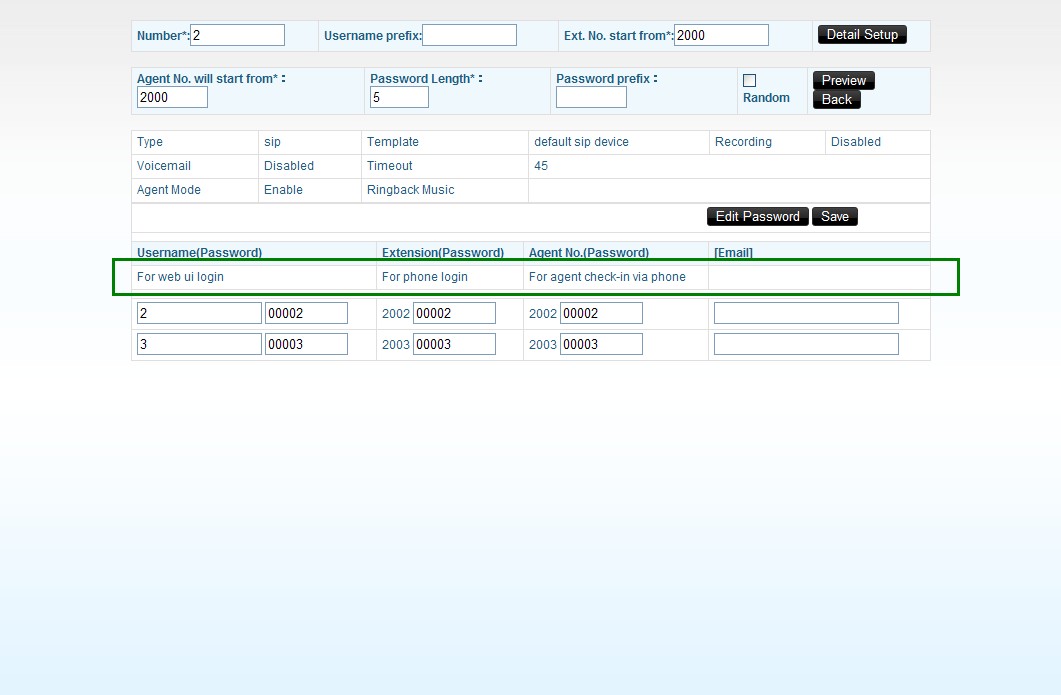Click the Back button
Viewport: 1061px width, 695px height.
(836, 99)
